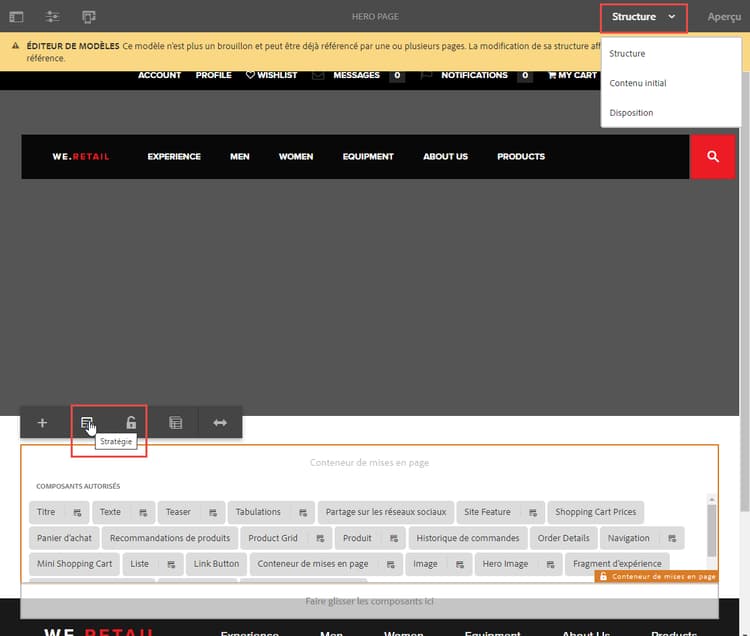Open policy icon for Image component
Screen dimensions: 750x636
(460, 564)
